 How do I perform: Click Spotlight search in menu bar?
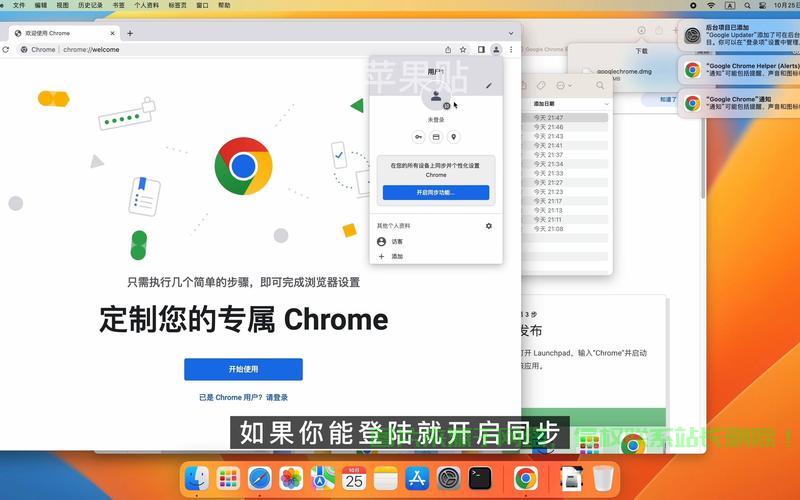(747, 5)
